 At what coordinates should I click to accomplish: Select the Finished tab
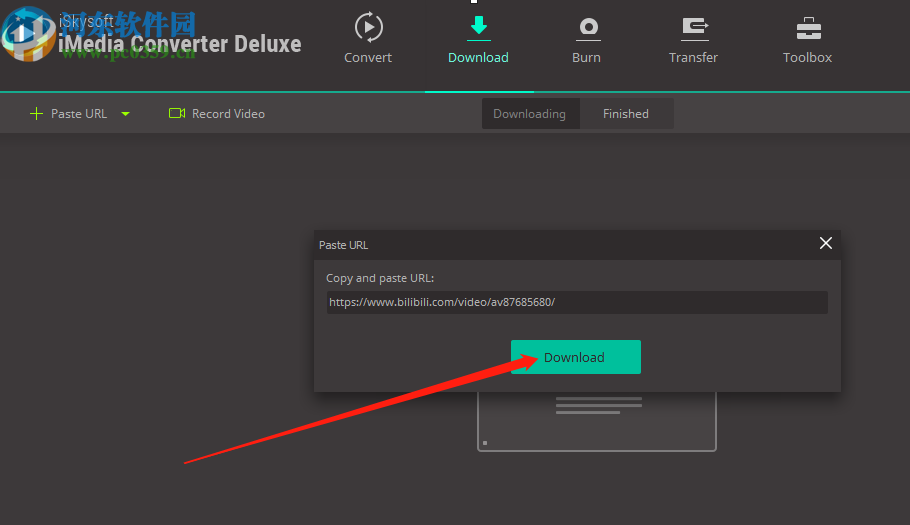[x=626, y=114]
